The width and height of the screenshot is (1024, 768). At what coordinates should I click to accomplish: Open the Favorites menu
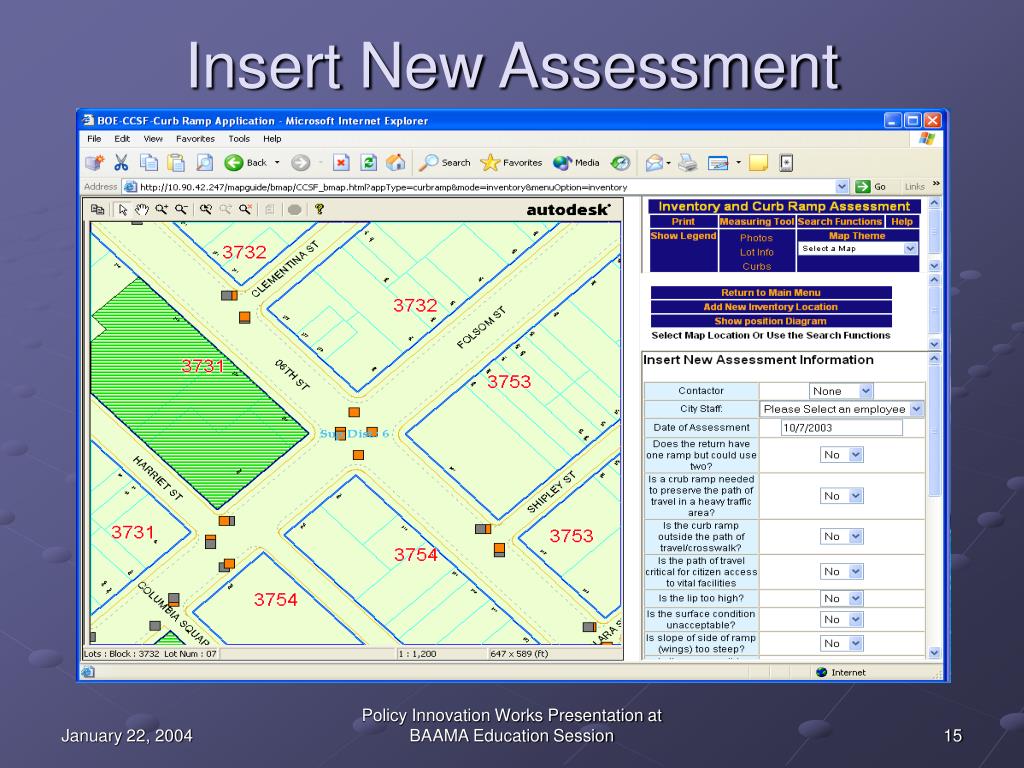195,138
